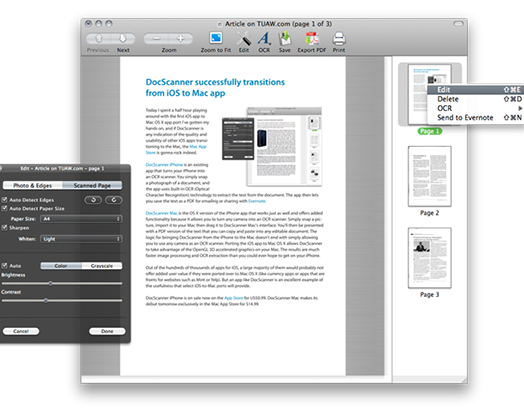The width and height of the screenshot is (524, 410).
Task: Zoom out with the minus button
Action: [156, 39]
